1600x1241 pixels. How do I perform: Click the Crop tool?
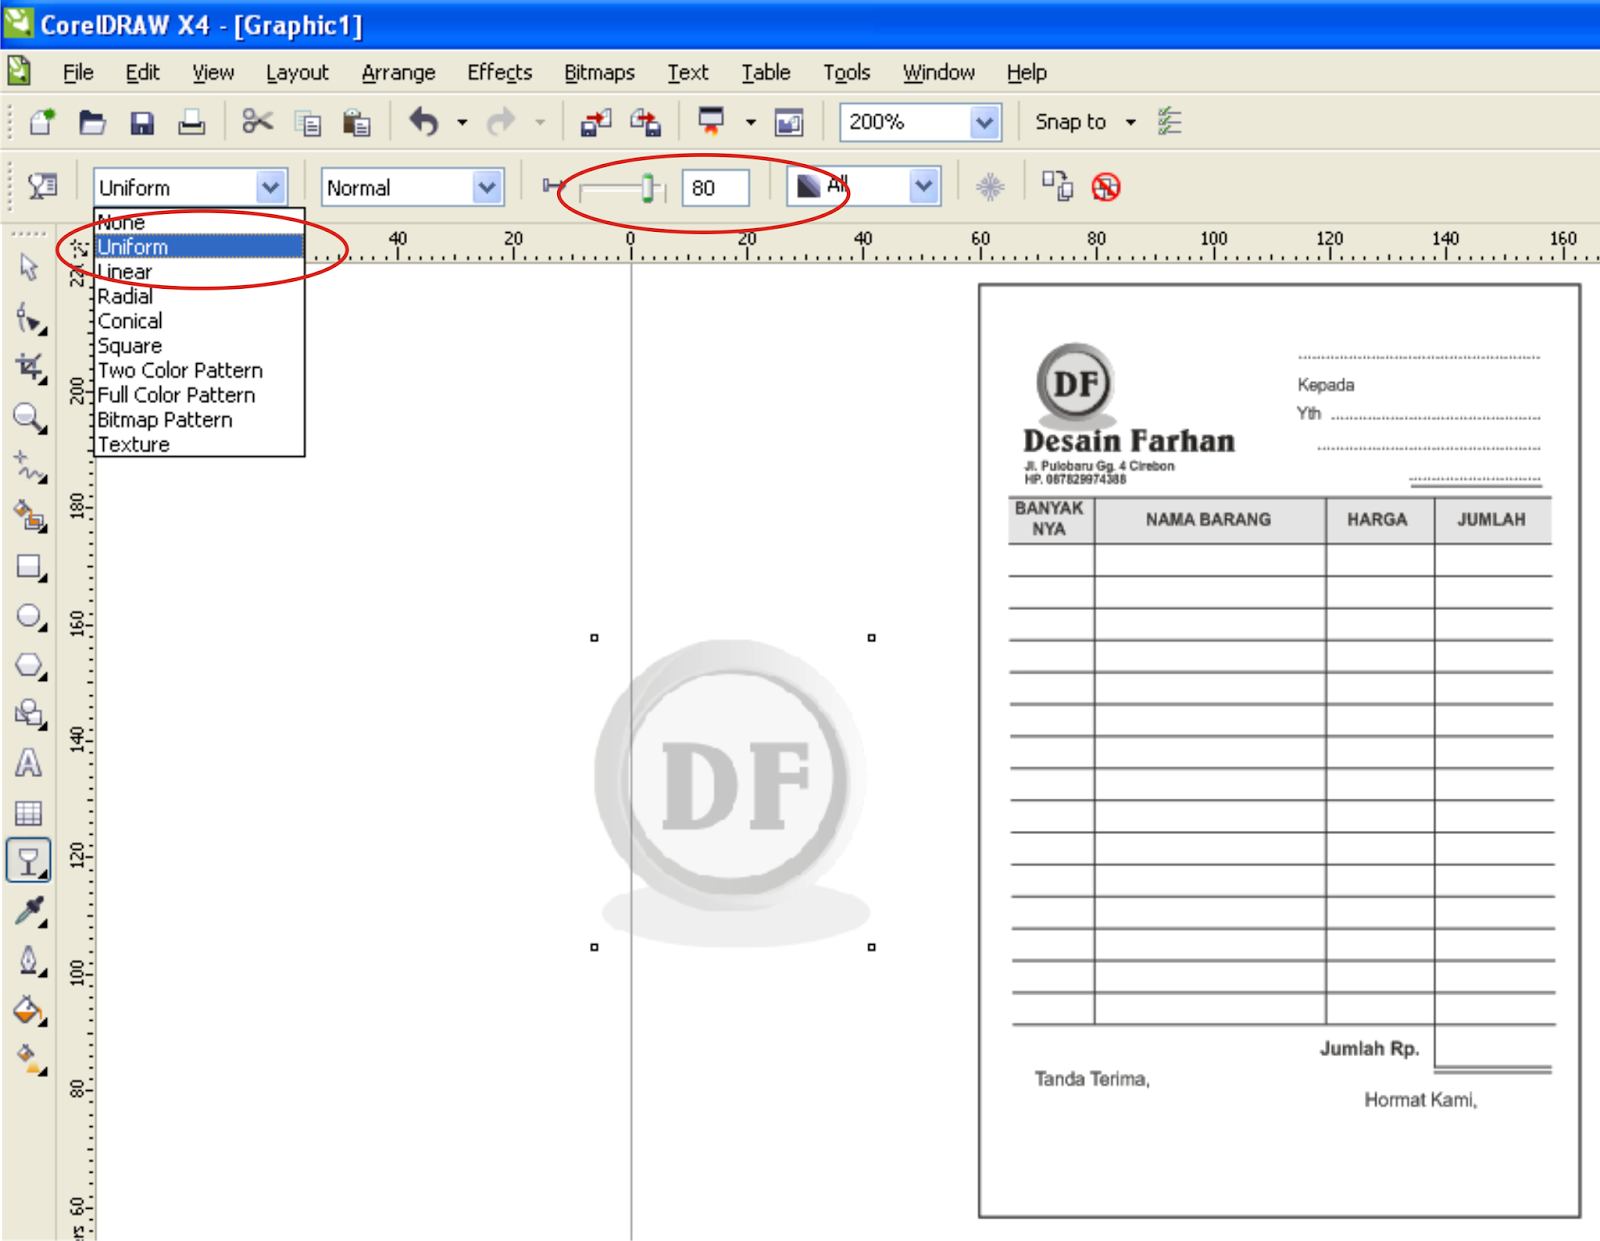tap(26, 367)
